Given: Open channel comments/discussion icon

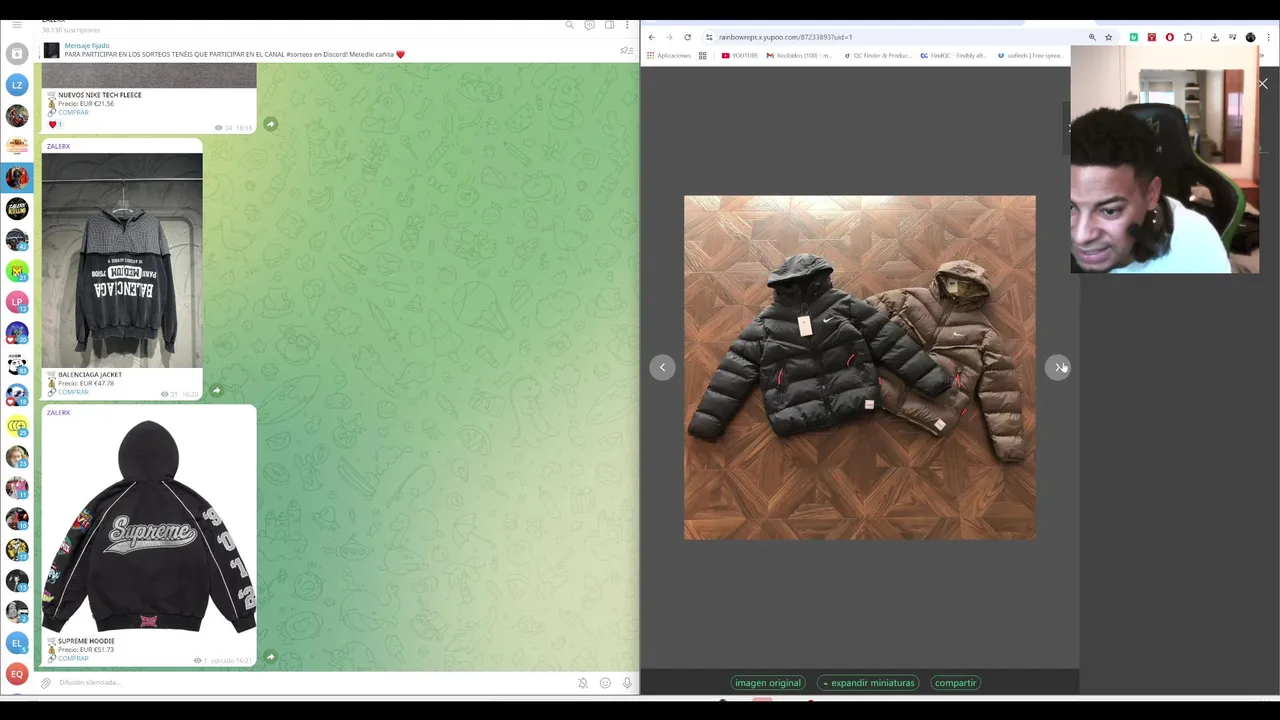Looking at the screenshot, I should [x=589, y=25].
